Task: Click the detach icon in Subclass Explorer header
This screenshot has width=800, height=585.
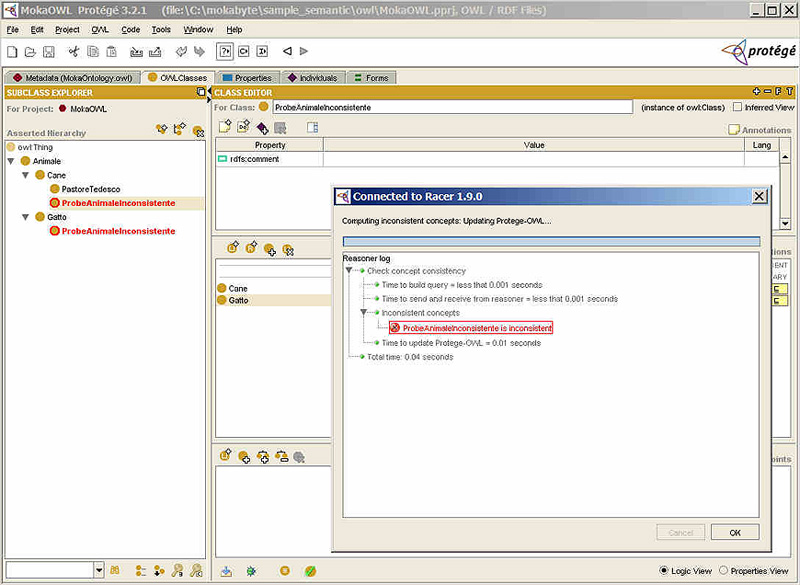Action: coord(201,92)
